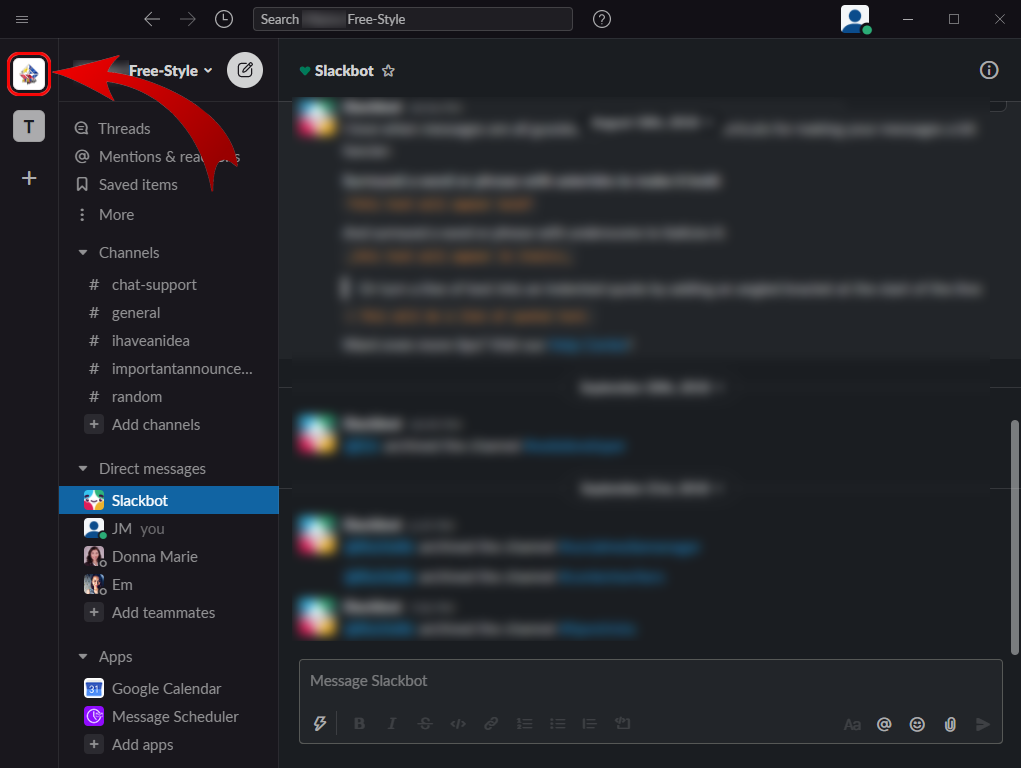Viewport: 1021px width, 768px height.
Task: Click the Search Free-Style field
Action: coord(413,20)
